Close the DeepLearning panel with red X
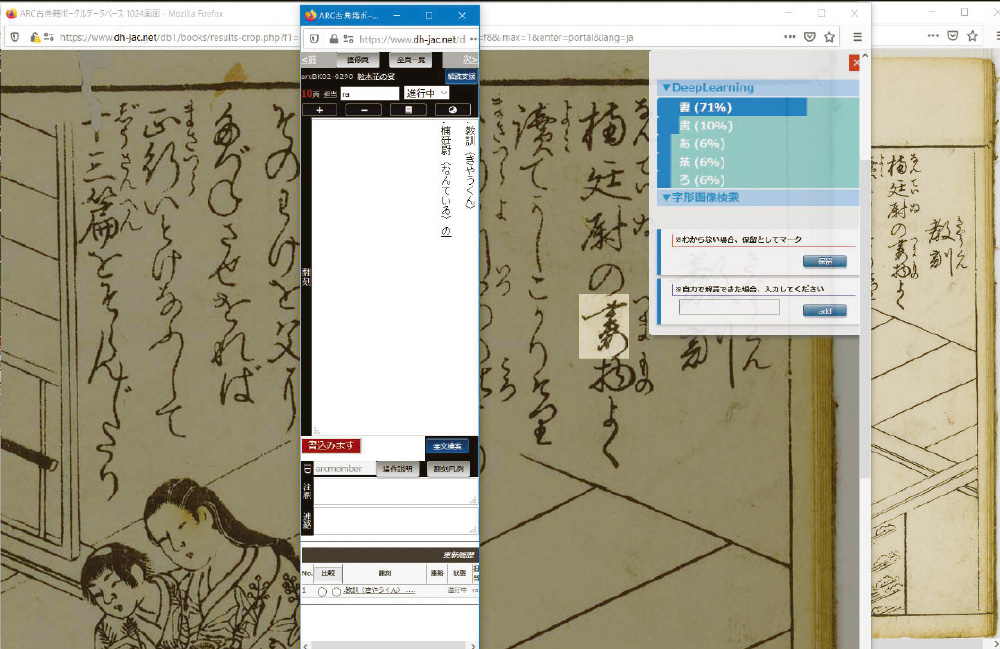Viewport: 1000px width, 649px height. 854,62
